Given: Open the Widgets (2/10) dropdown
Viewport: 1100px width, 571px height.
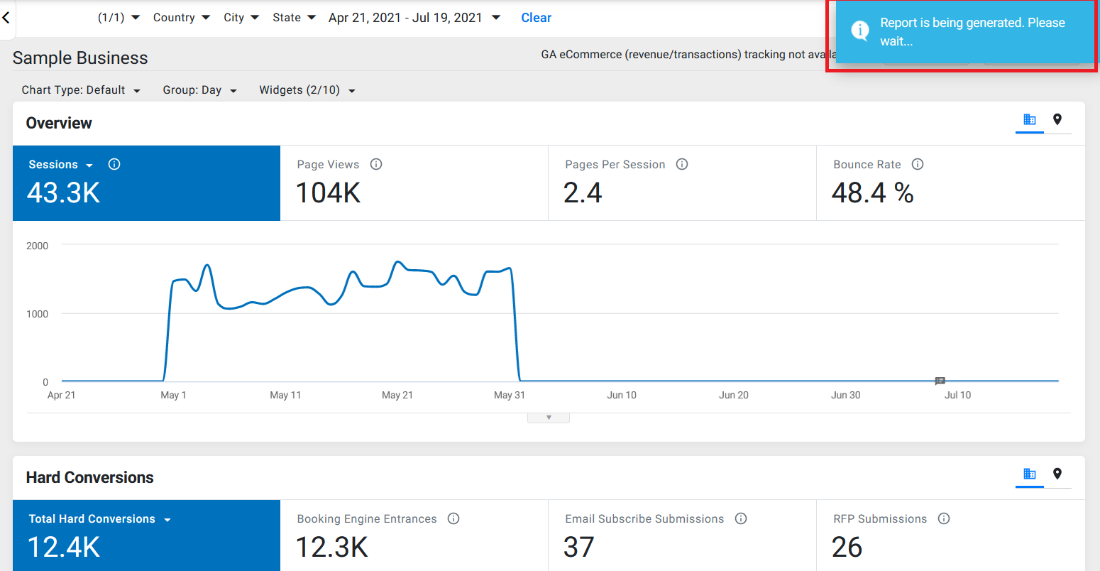Looking at the screenshot, I should [x=307, y=90].
